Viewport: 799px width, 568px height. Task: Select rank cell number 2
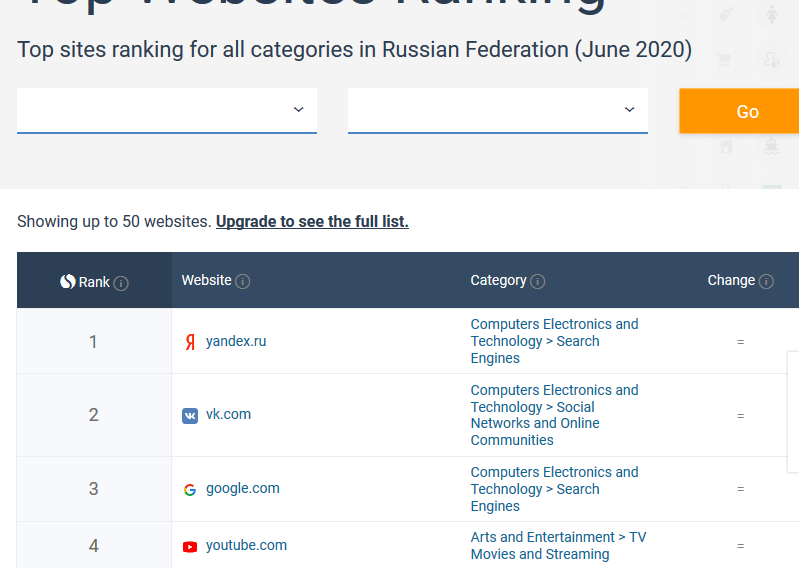(x=94, y=415)
